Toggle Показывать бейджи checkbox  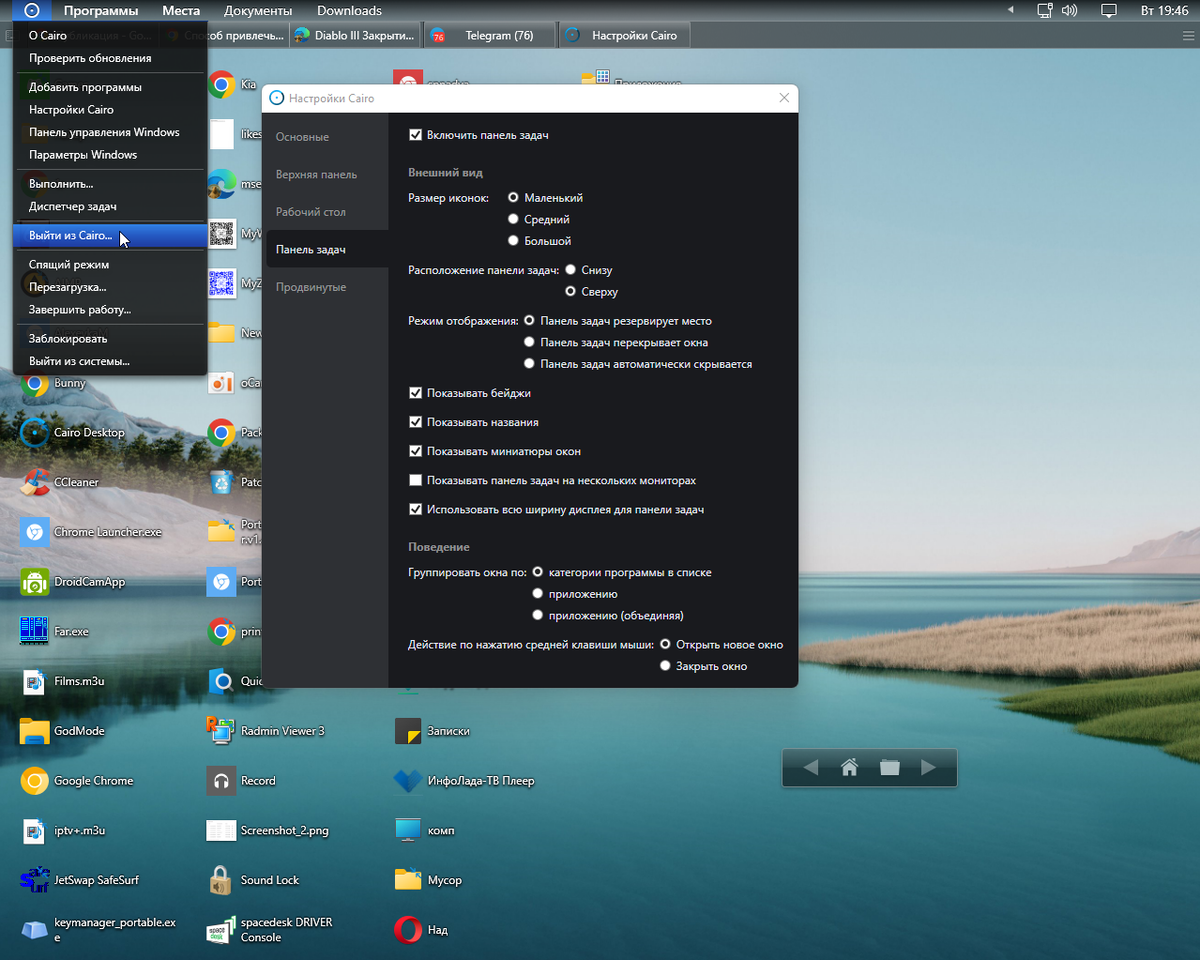click(x=416, y=393)
